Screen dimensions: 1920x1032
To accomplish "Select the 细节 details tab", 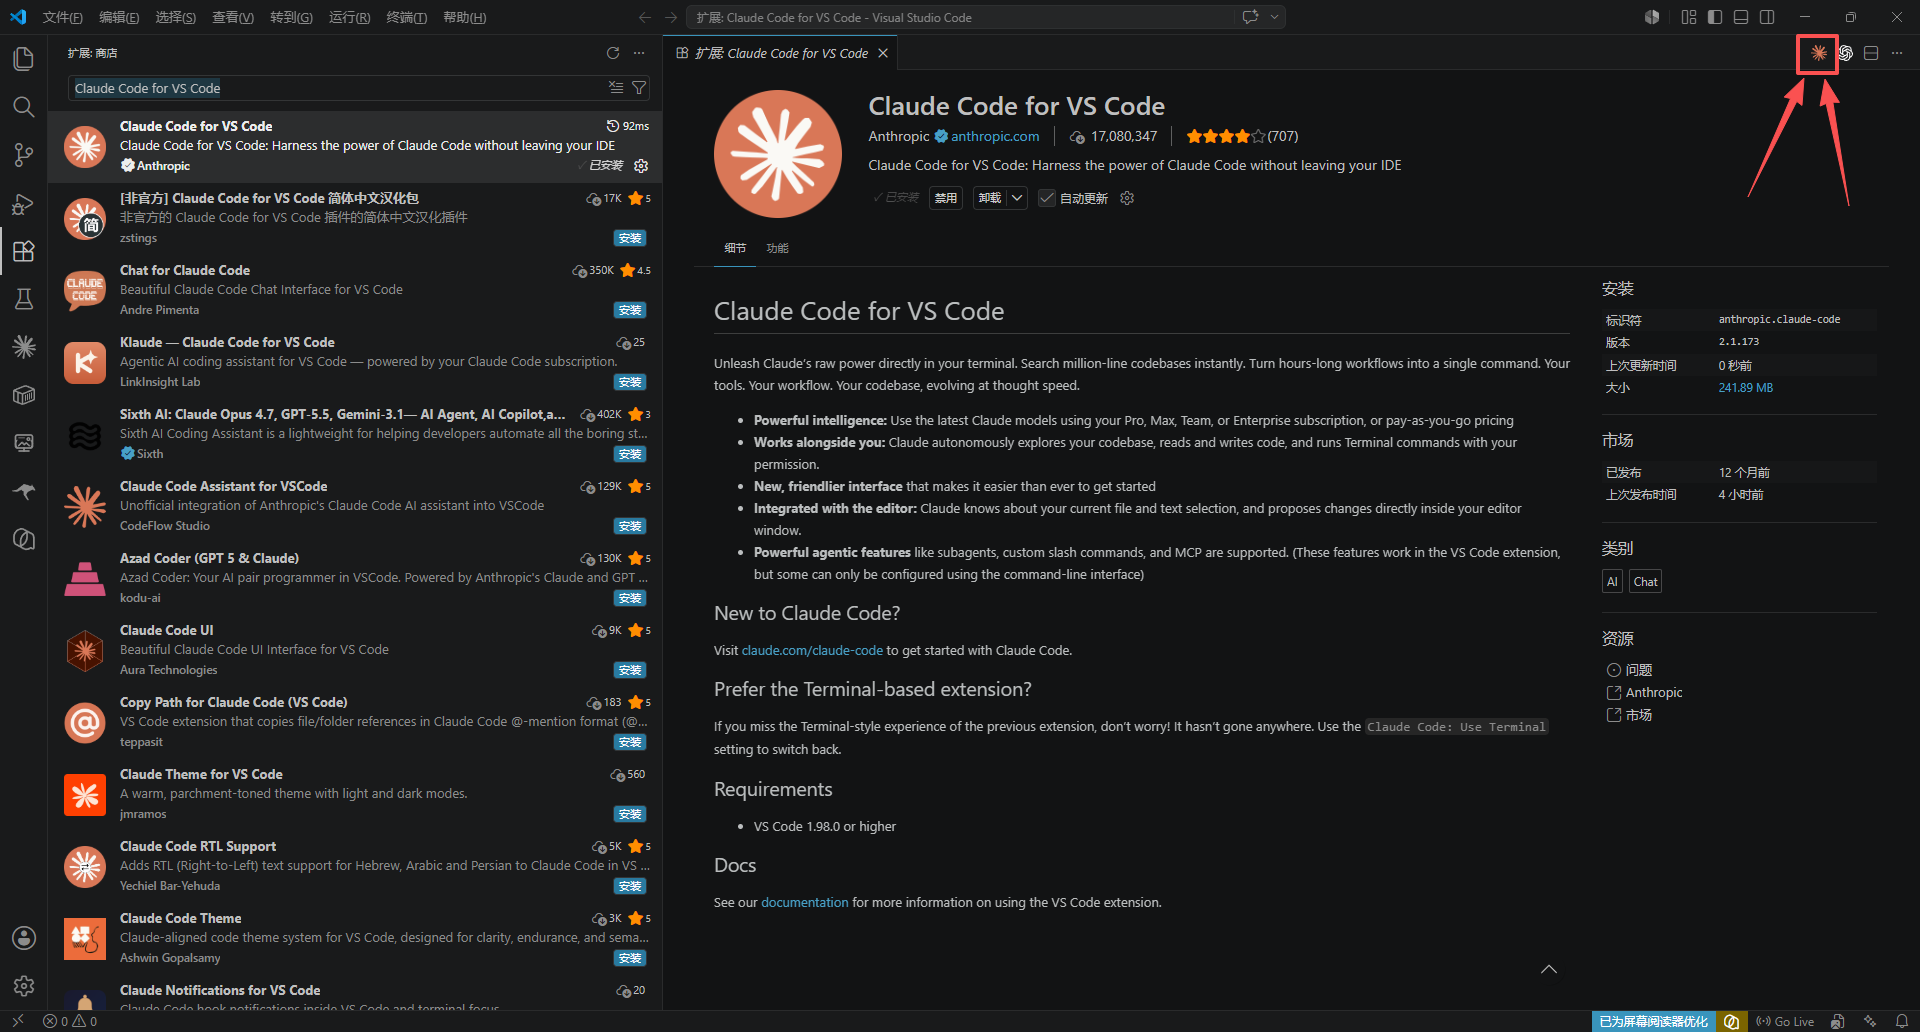I will [x=735, y=248].
